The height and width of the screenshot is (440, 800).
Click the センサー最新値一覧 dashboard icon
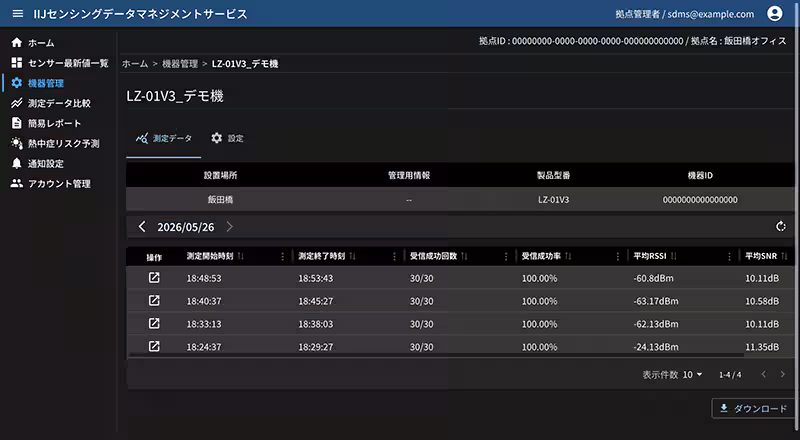pos(17,63)
